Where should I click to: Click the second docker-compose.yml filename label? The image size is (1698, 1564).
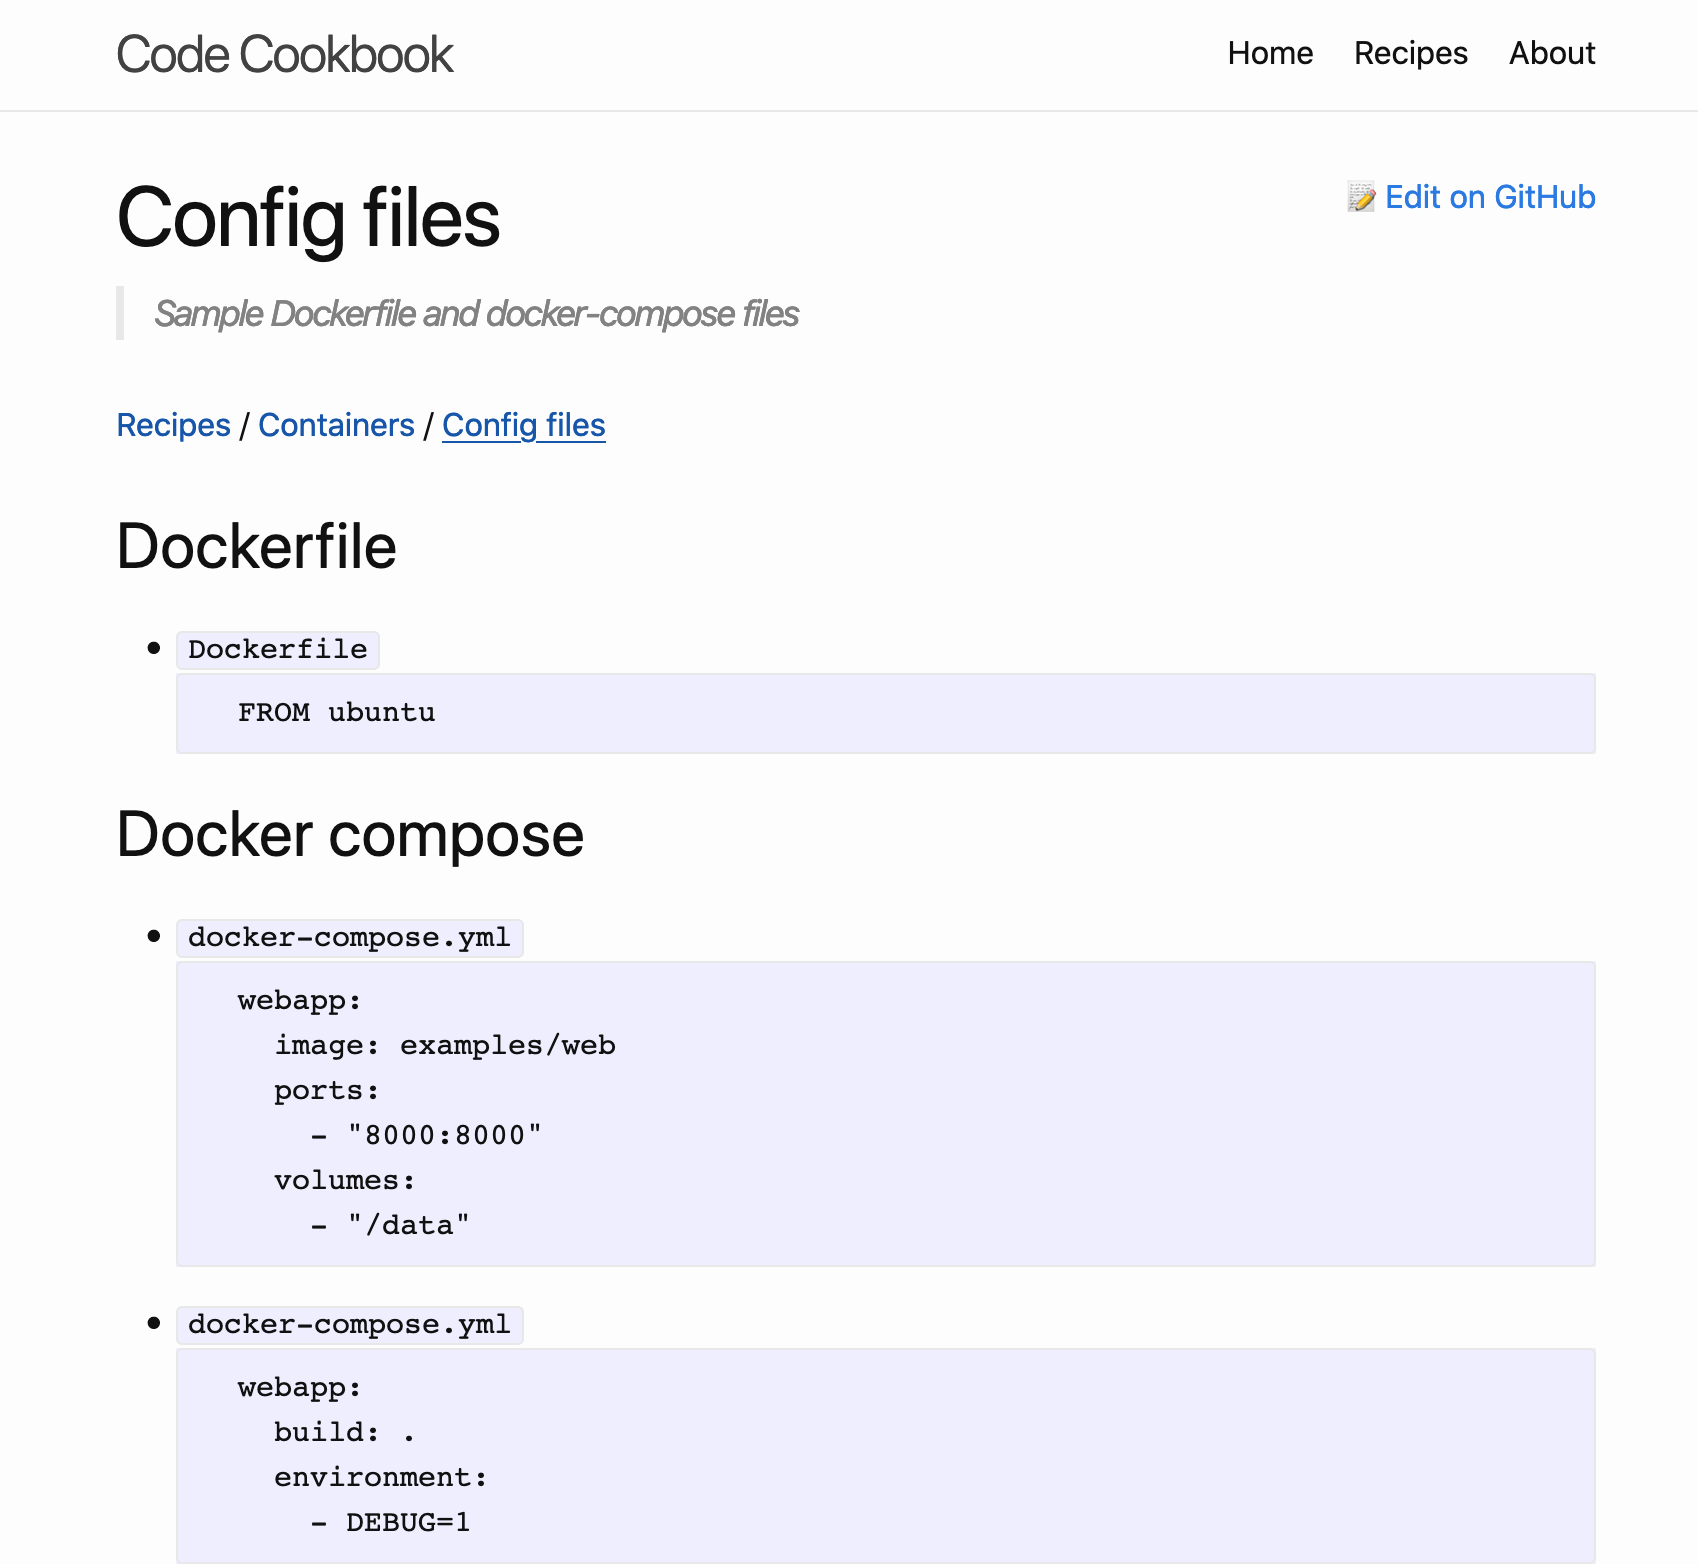(348, 1324)
